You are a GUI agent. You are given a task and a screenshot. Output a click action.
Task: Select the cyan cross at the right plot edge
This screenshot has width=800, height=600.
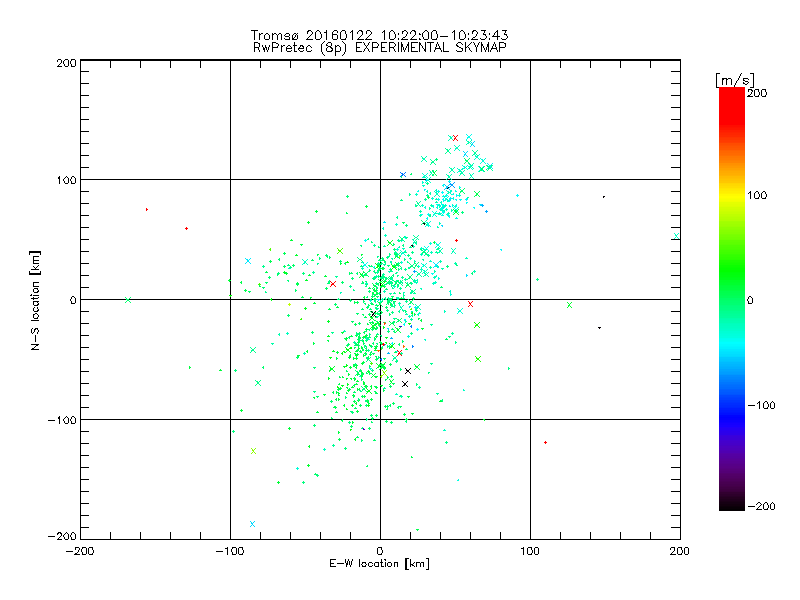tap(676, 237)
